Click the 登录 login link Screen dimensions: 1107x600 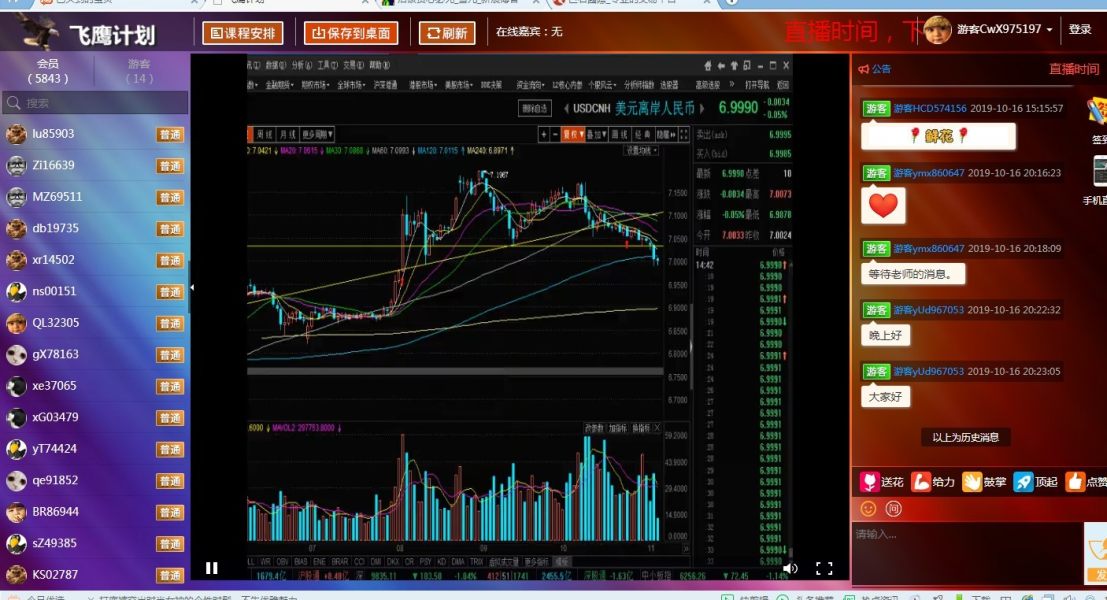click(x=1080, y=30)
